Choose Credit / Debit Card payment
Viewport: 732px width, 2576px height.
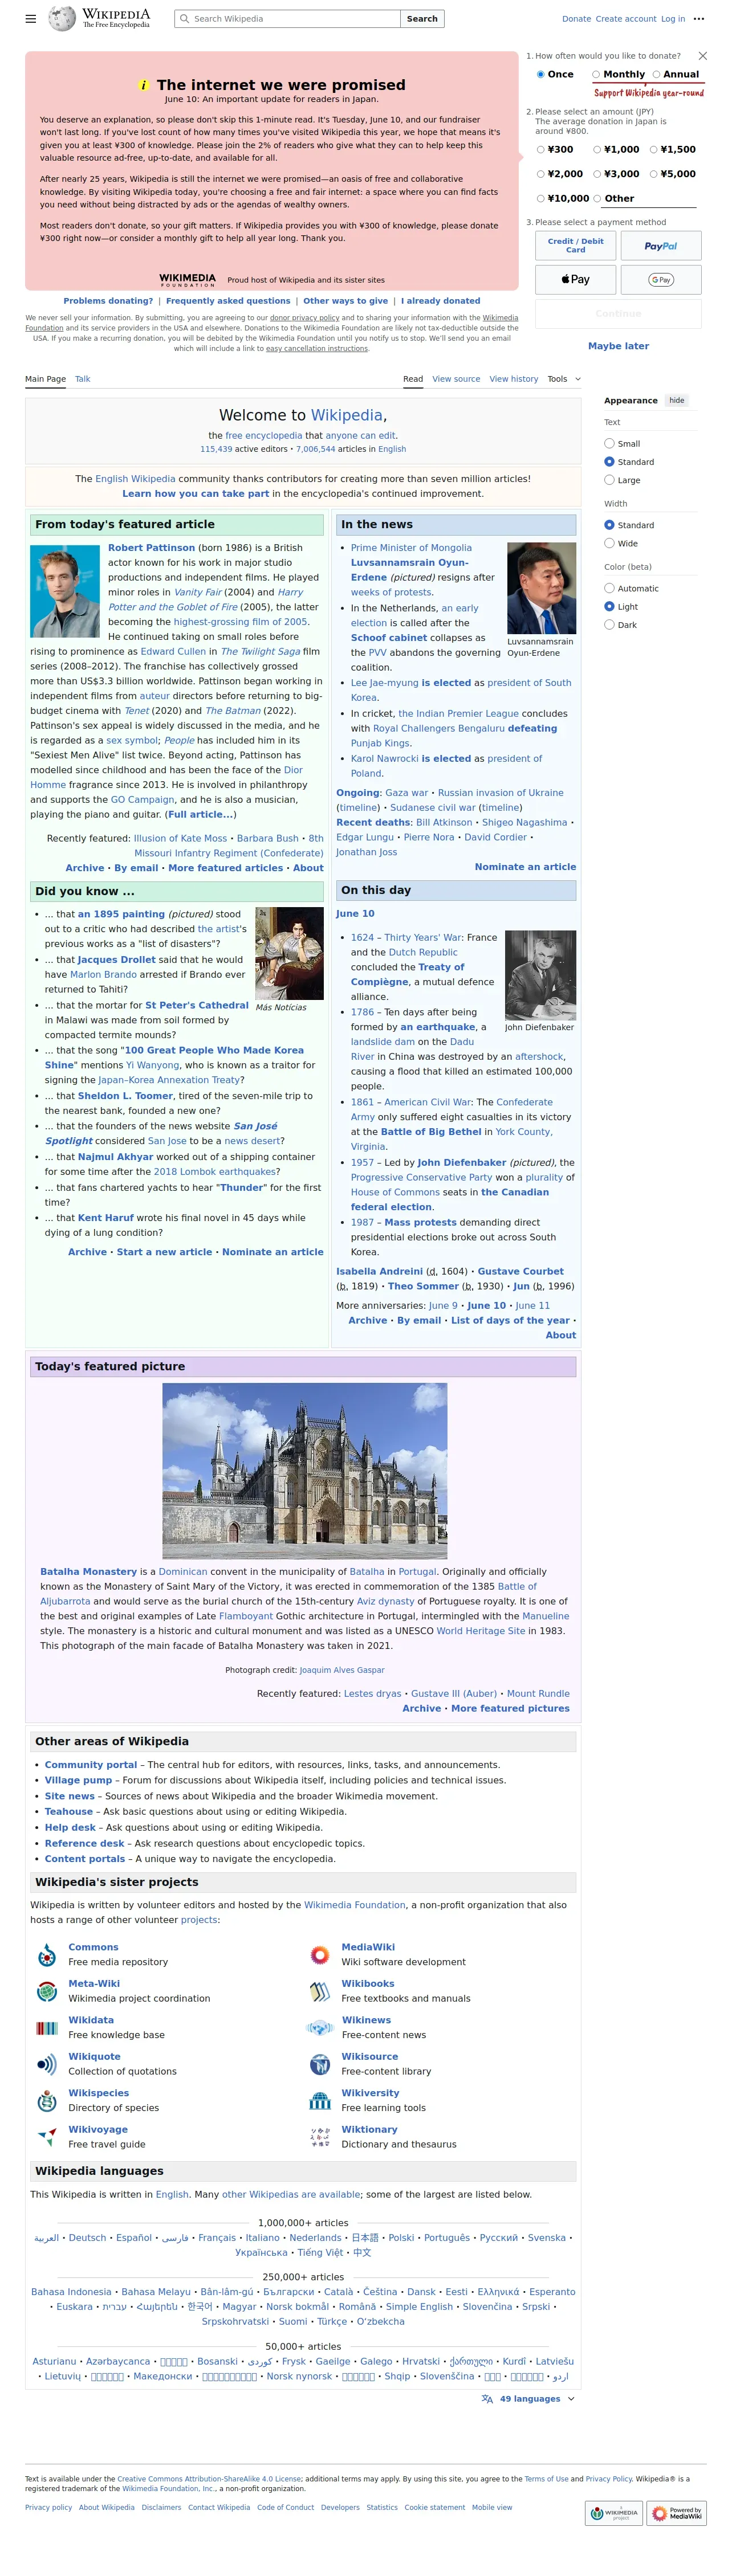point(575,246)
